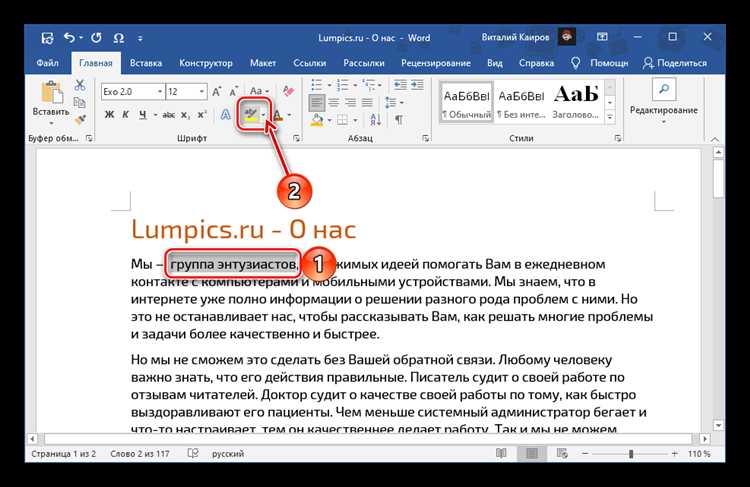750x487 pixels.
Task: Switch to the Макет tab
Action: point(263,63)
